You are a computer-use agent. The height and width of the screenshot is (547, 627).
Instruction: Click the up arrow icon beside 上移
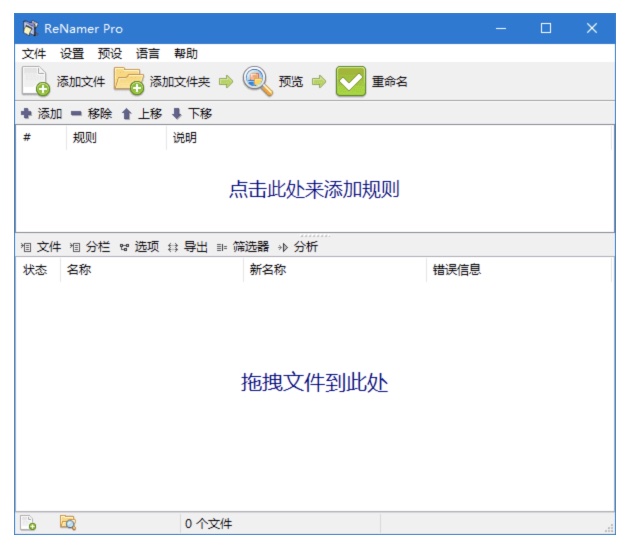point(127,114)
